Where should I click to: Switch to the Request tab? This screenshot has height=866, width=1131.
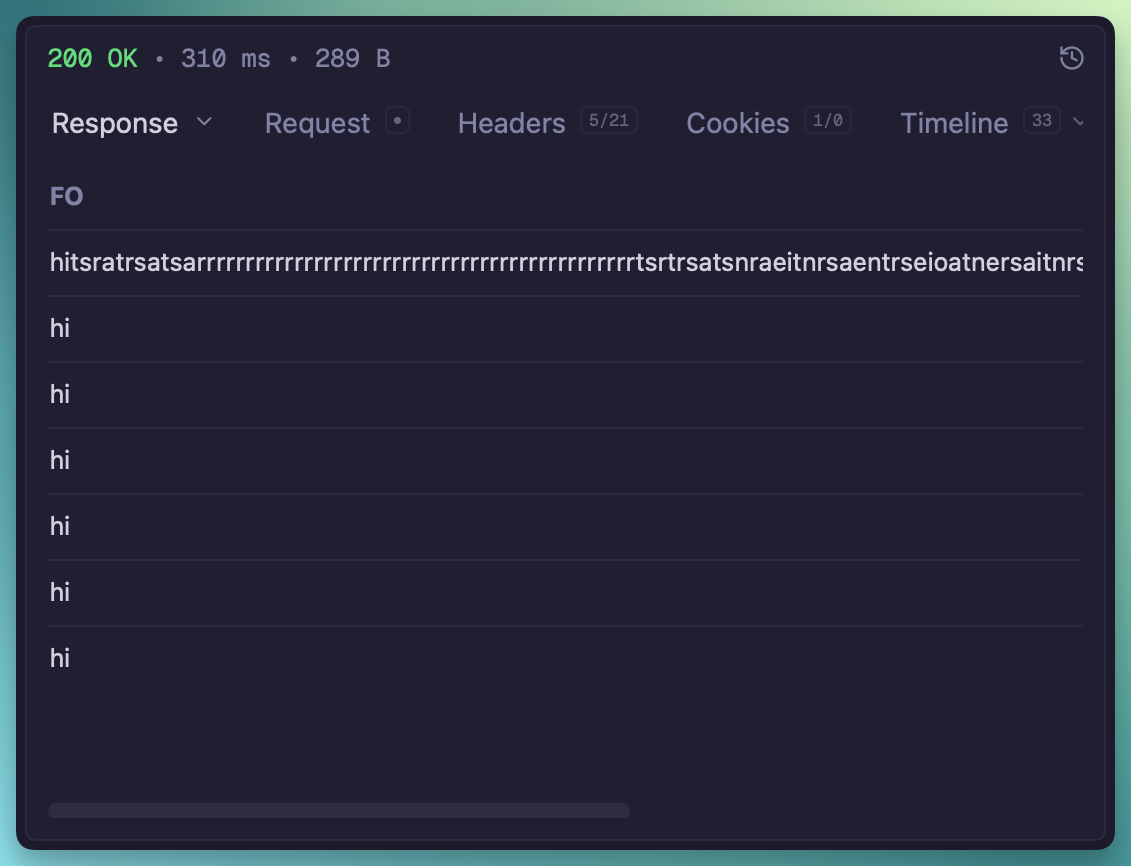[x=317, y=123]
